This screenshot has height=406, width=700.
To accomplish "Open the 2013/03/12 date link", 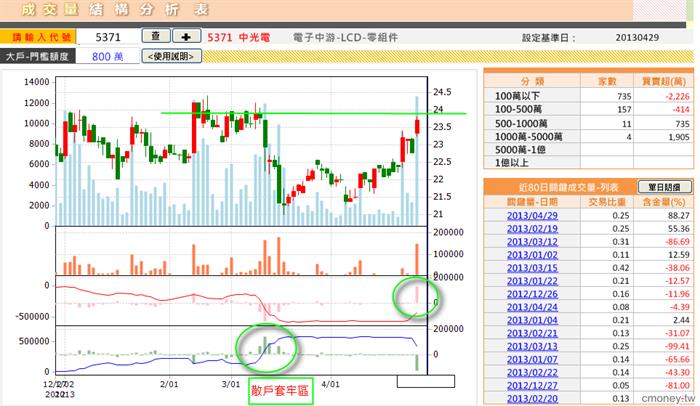I will pos(532,242).
